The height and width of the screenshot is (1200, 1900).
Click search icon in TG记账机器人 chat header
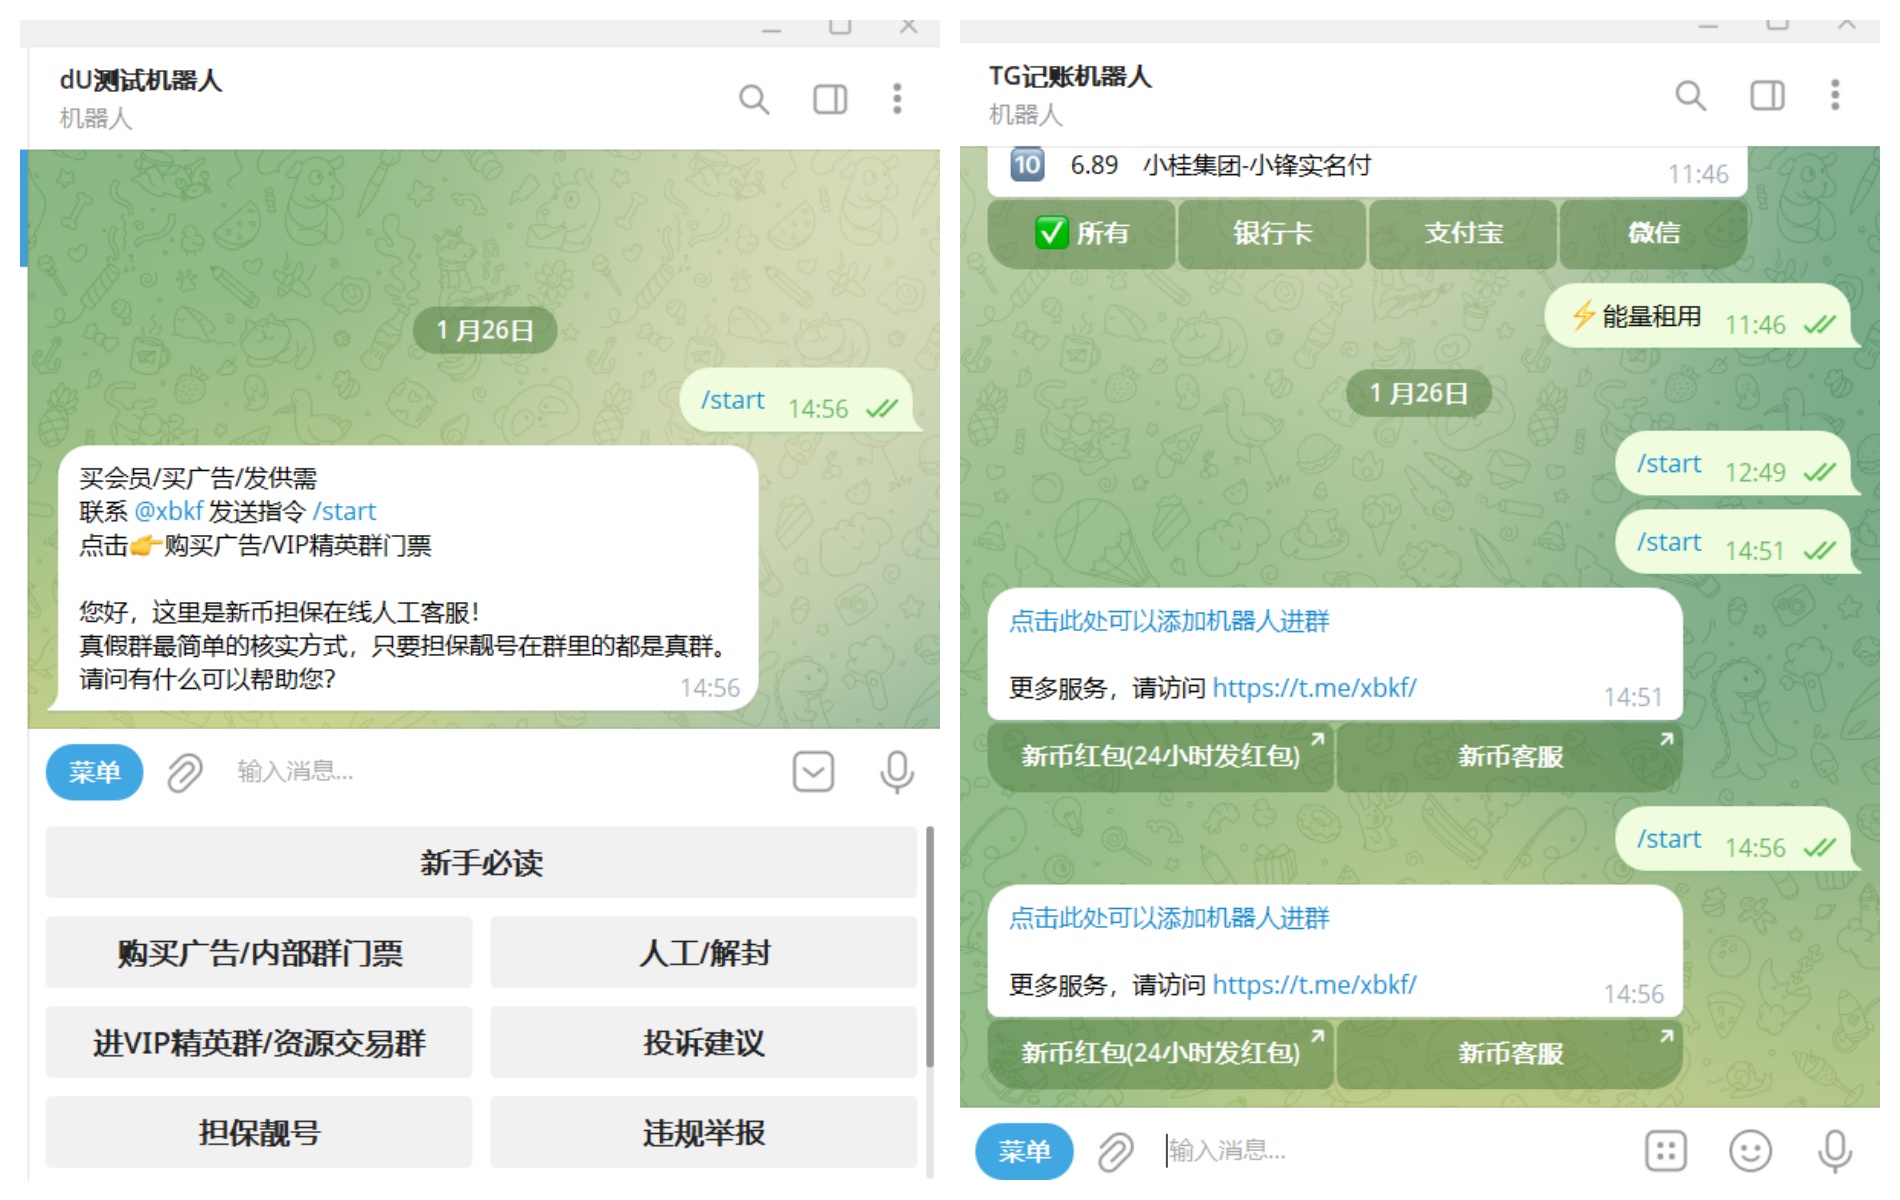pos(1690,96)
